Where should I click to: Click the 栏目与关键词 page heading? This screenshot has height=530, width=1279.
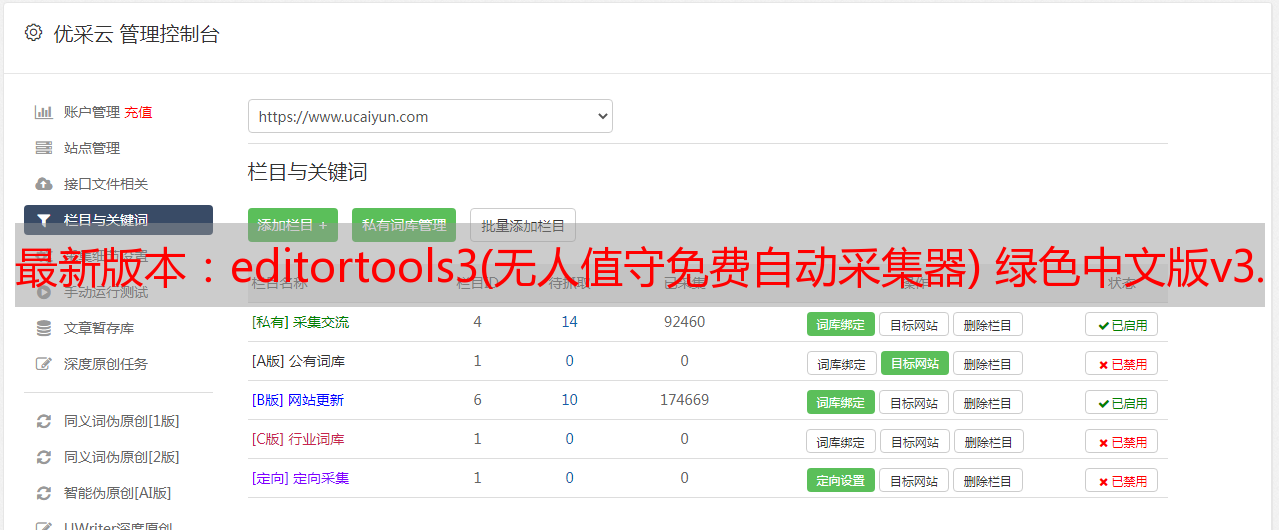308,172
